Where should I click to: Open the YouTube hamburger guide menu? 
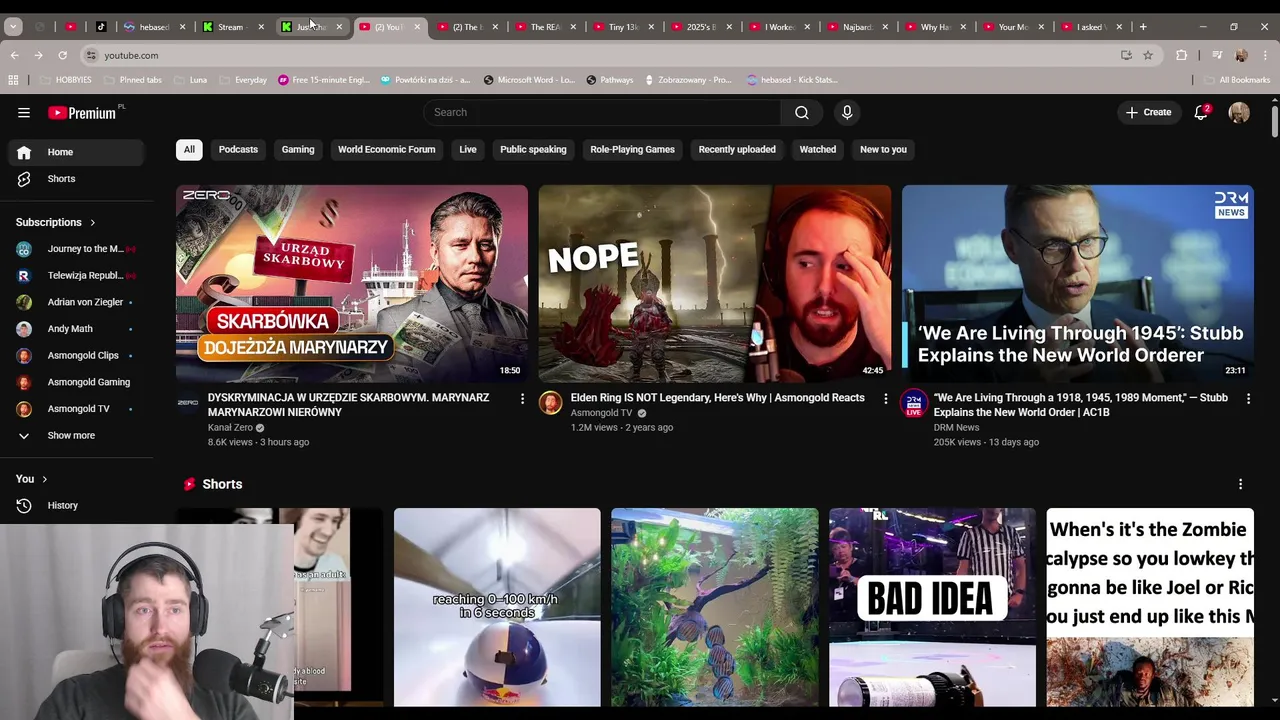point(24,113)
